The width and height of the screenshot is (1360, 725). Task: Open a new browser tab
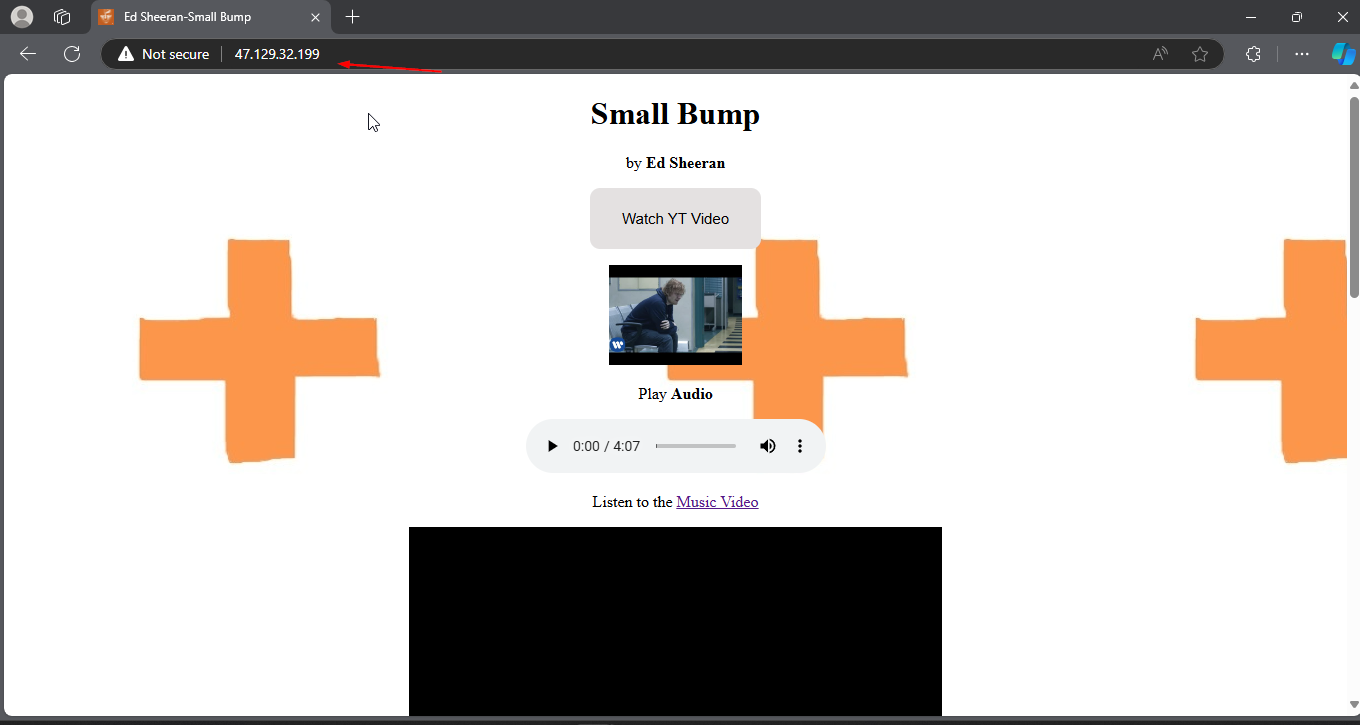click(x=352, y=17)
